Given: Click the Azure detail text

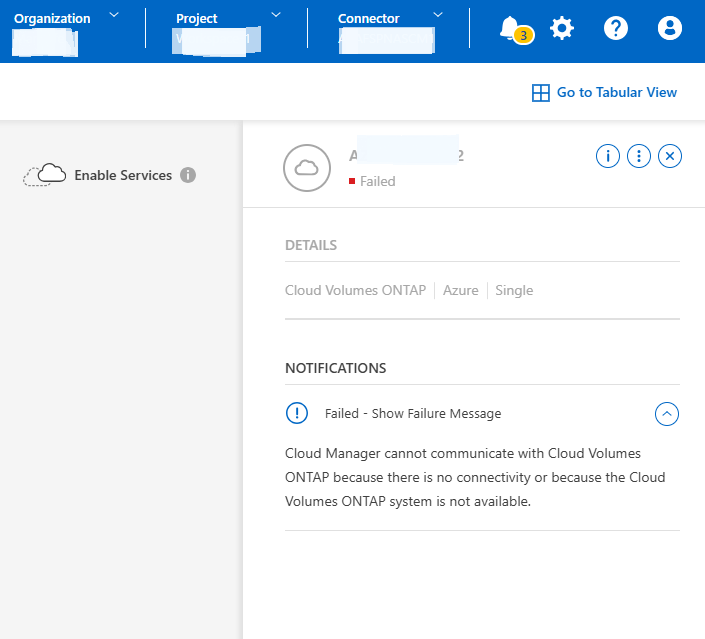Looking at the screenshot, I should [x=460, y=290].
